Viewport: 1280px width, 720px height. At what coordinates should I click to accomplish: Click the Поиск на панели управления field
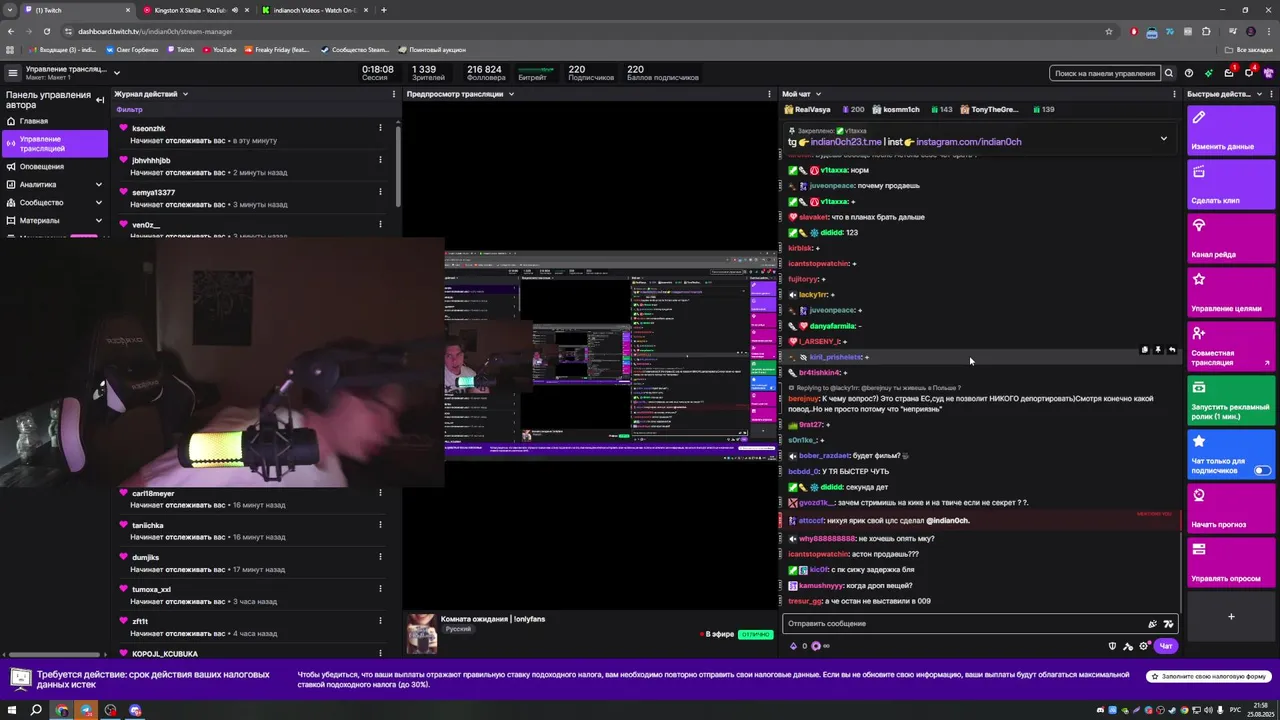1105,73
